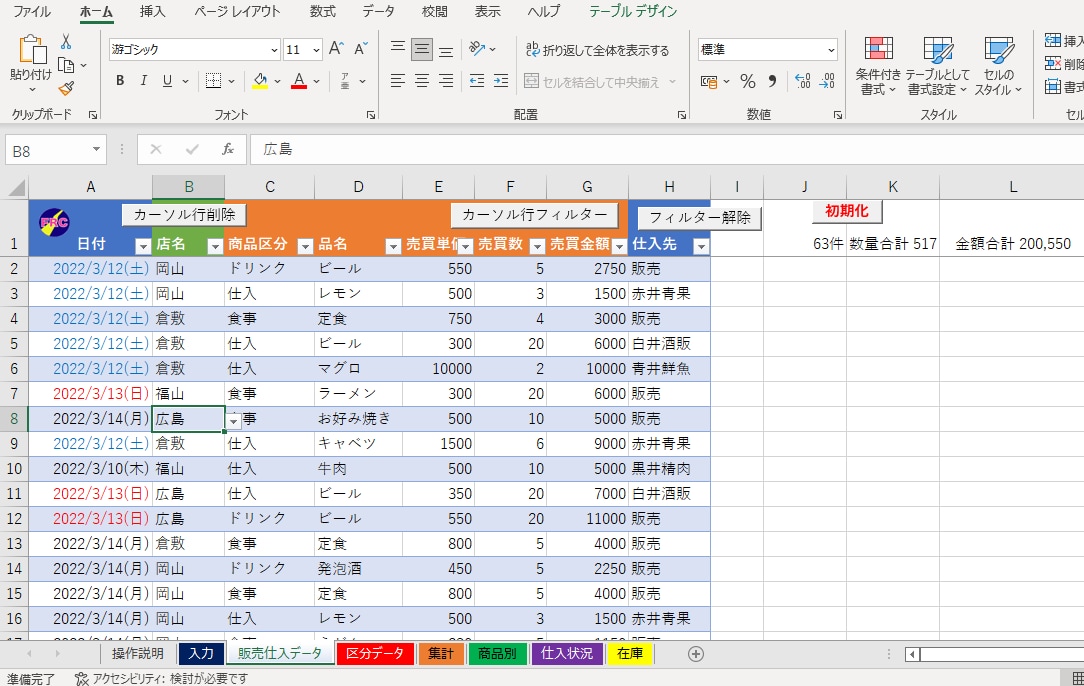Open the font size dropdown
Viewport: 1084px width, 686px height.
tap(316, 50)
